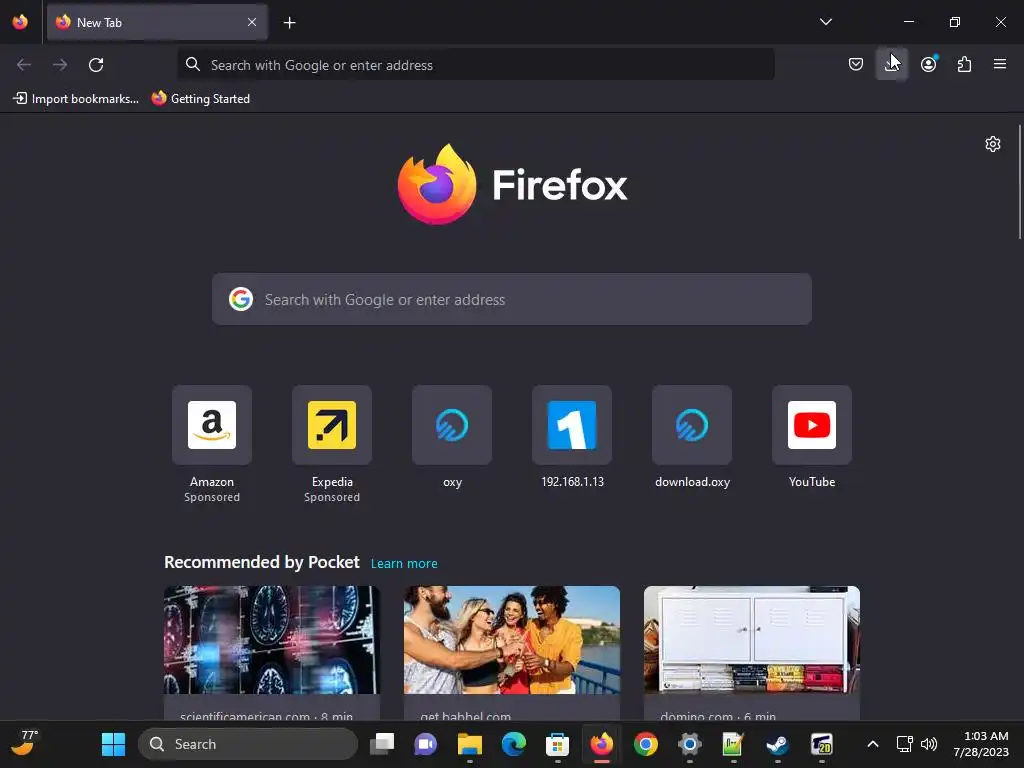Close the New Tab tab

[252, 22]
